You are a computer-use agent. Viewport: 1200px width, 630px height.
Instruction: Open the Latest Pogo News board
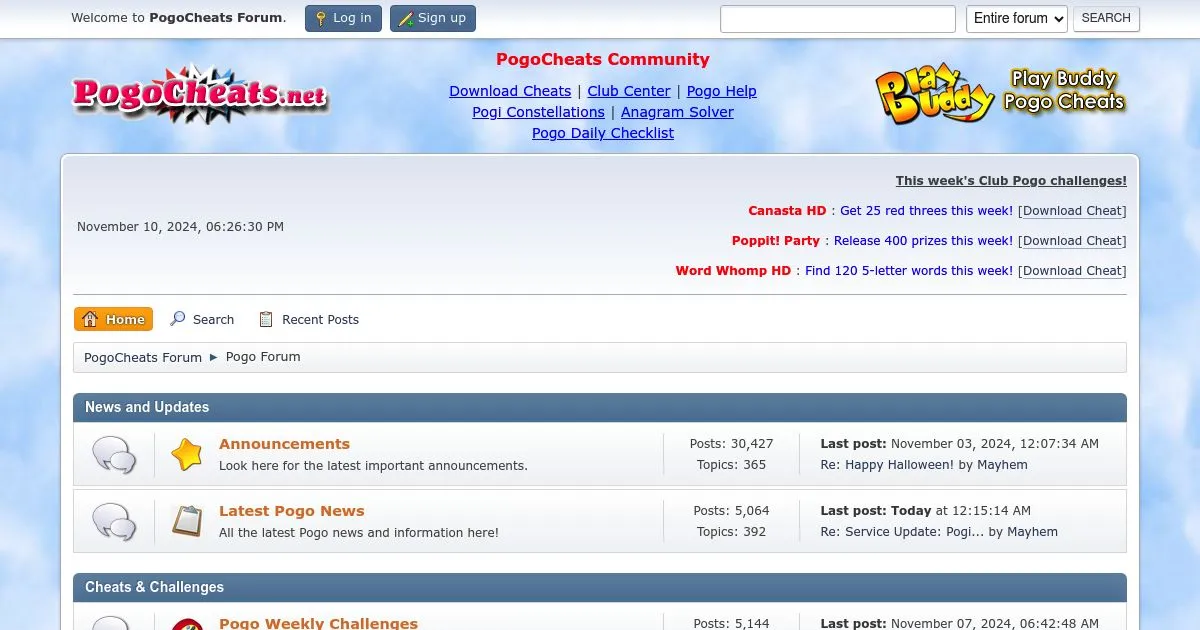(x=292, y=511)
